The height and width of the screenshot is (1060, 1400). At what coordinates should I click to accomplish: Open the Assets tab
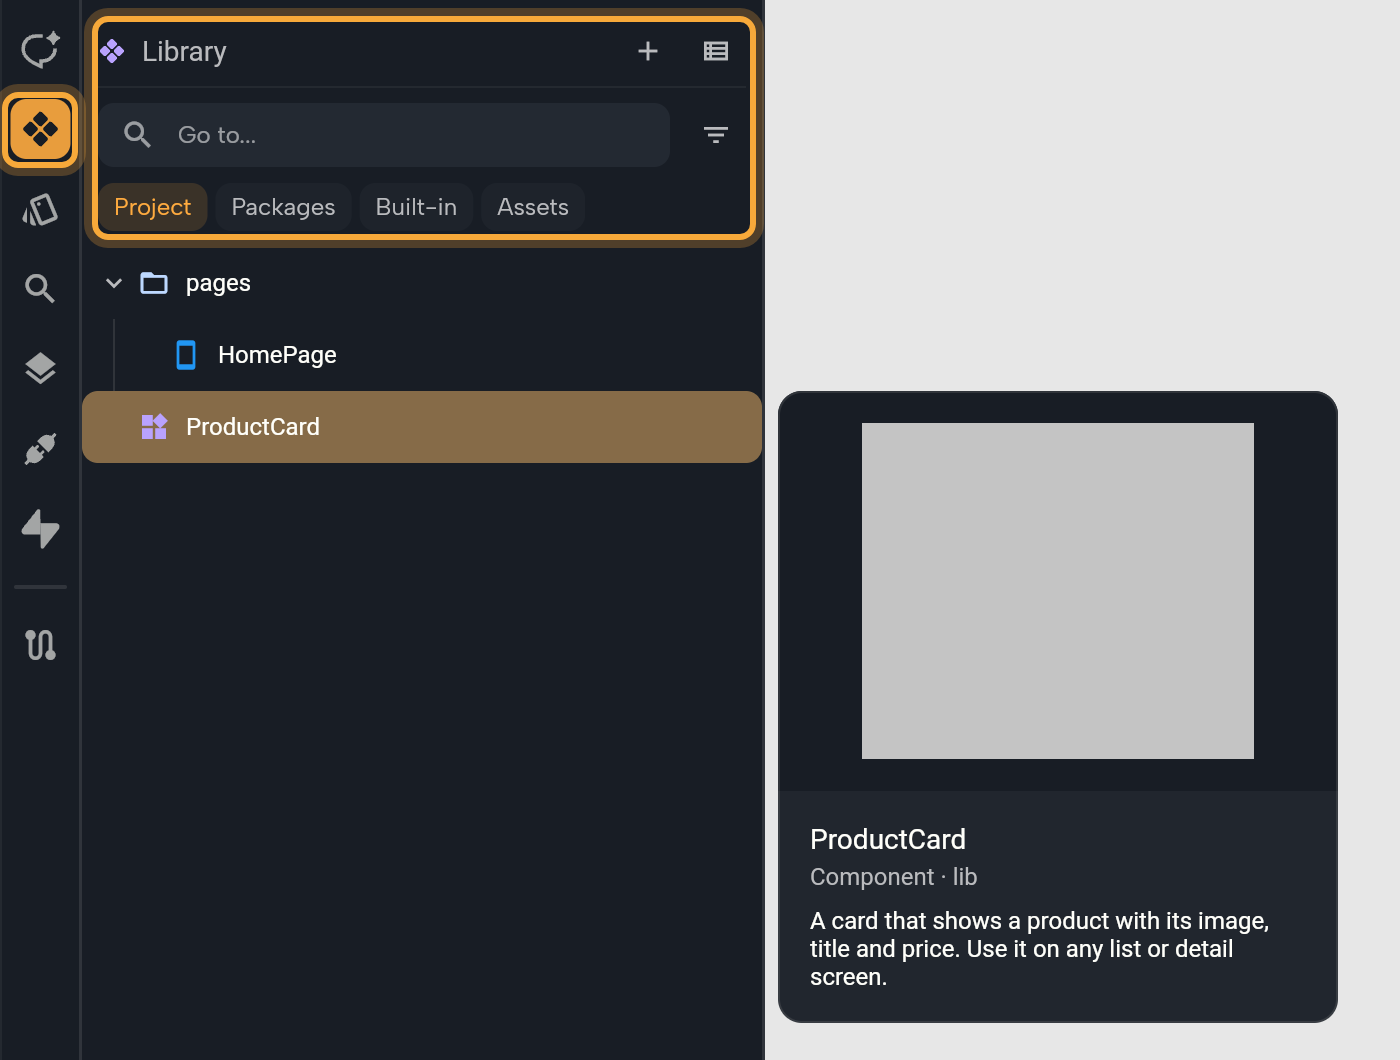[x=533, y=207]
